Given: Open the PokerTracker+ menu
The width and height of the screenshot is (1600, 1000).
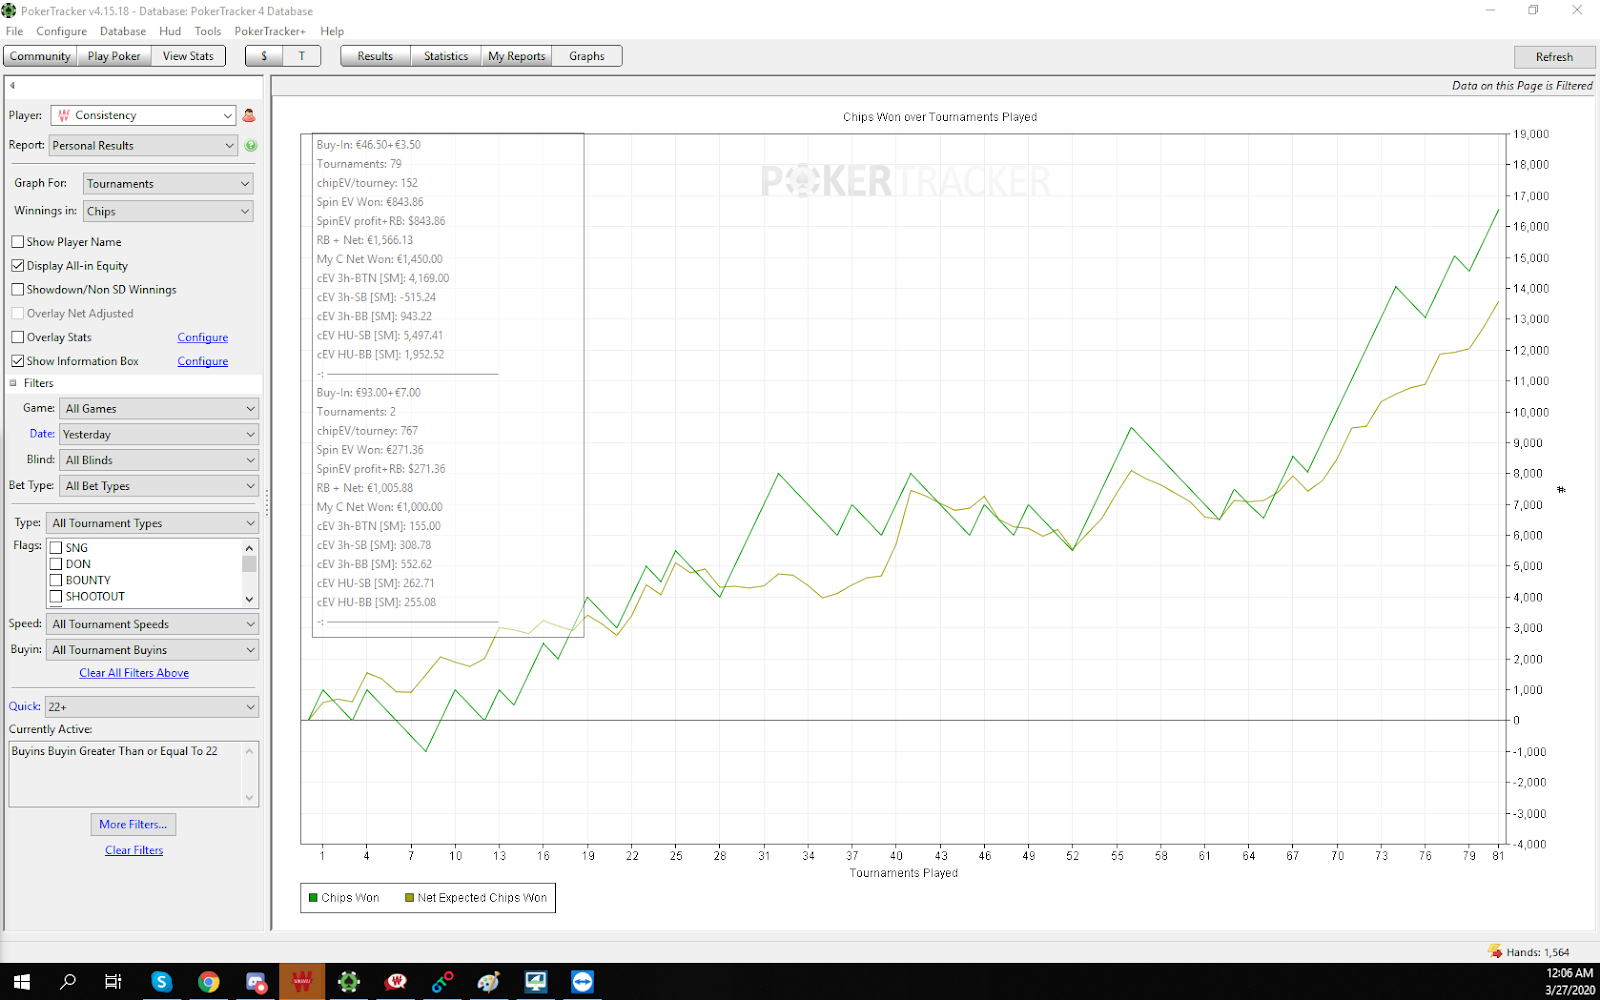Looking at the screenshot, I should [270, 31].
